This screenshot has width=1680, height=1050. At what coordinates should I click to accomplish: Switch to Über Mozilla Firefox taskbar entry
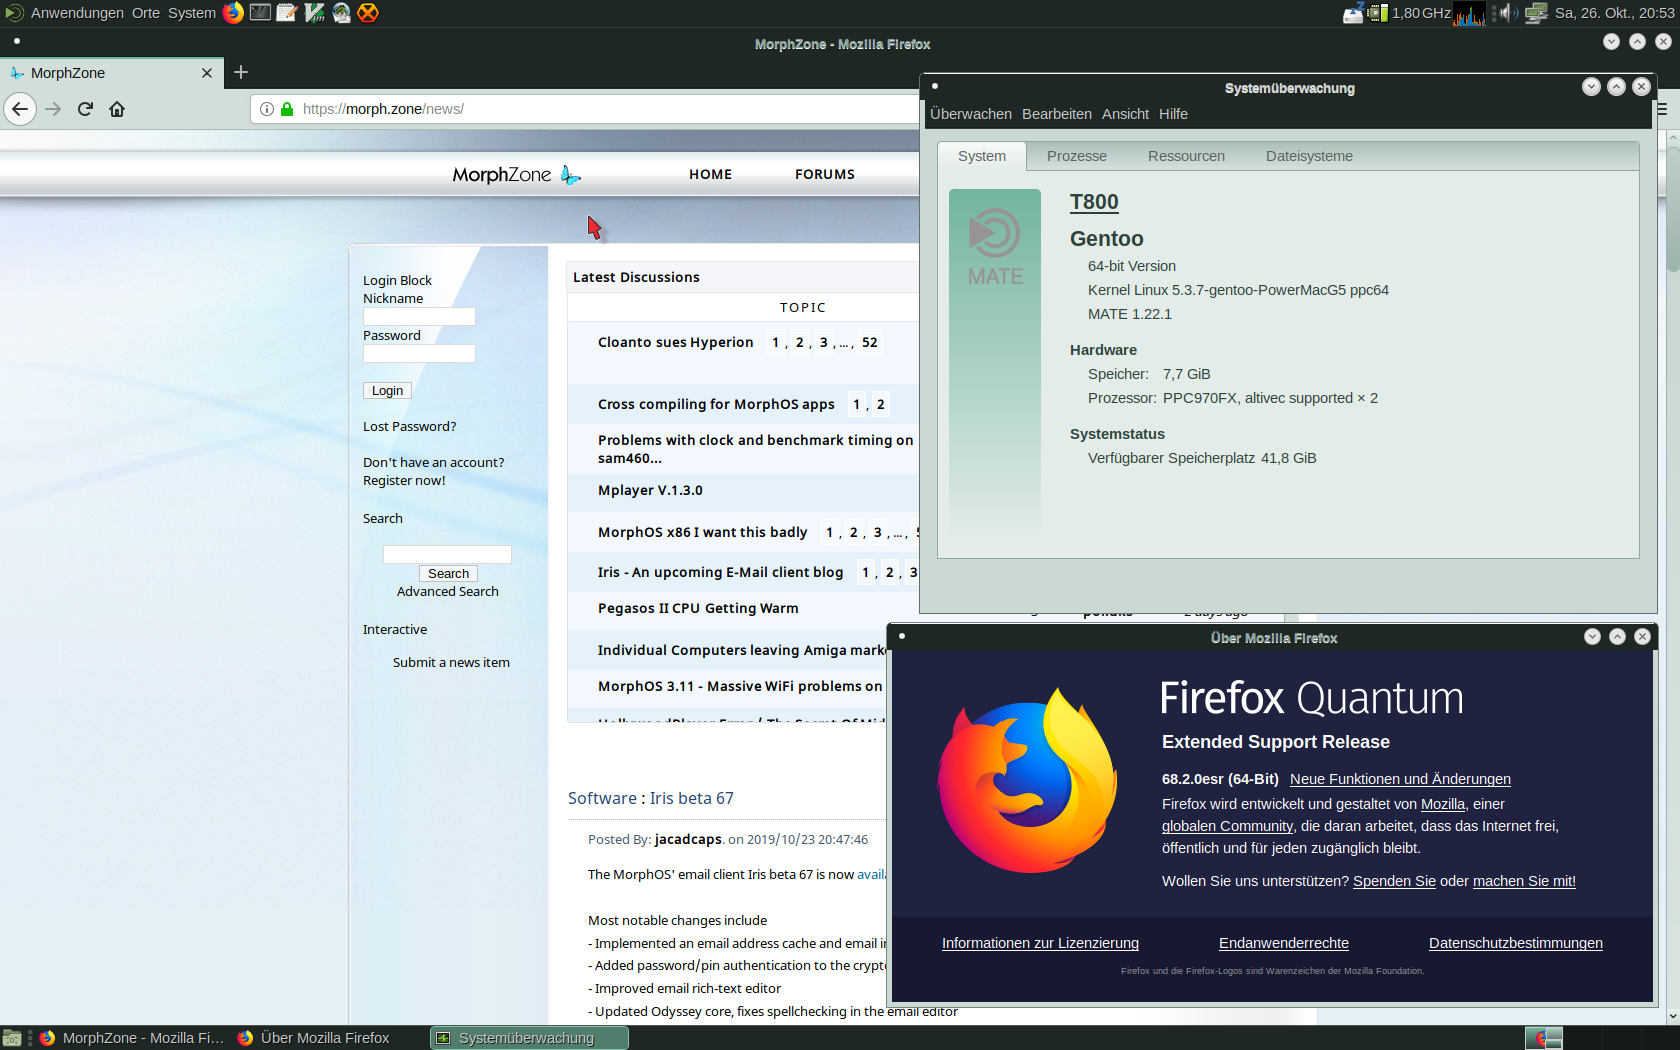326,1038
